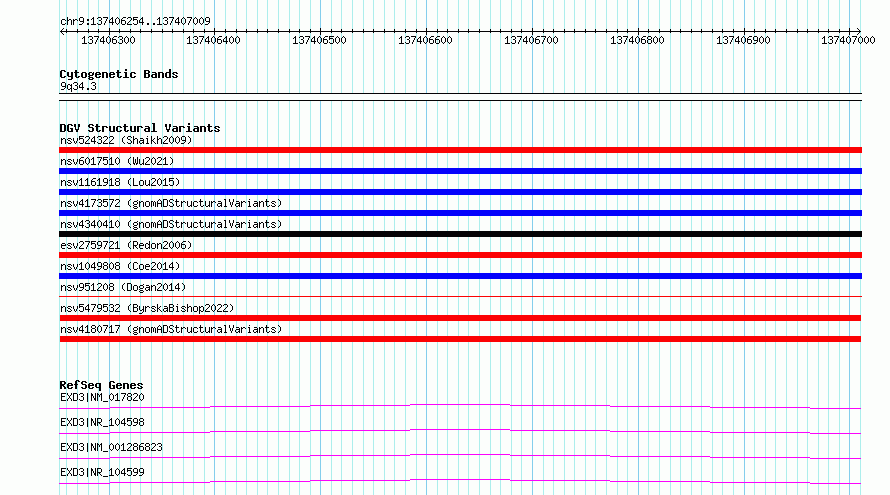Screen dimensions: 890x495
Task: Click the magenta line for EXD3|NR_104598
Action: tap(460, 431)
